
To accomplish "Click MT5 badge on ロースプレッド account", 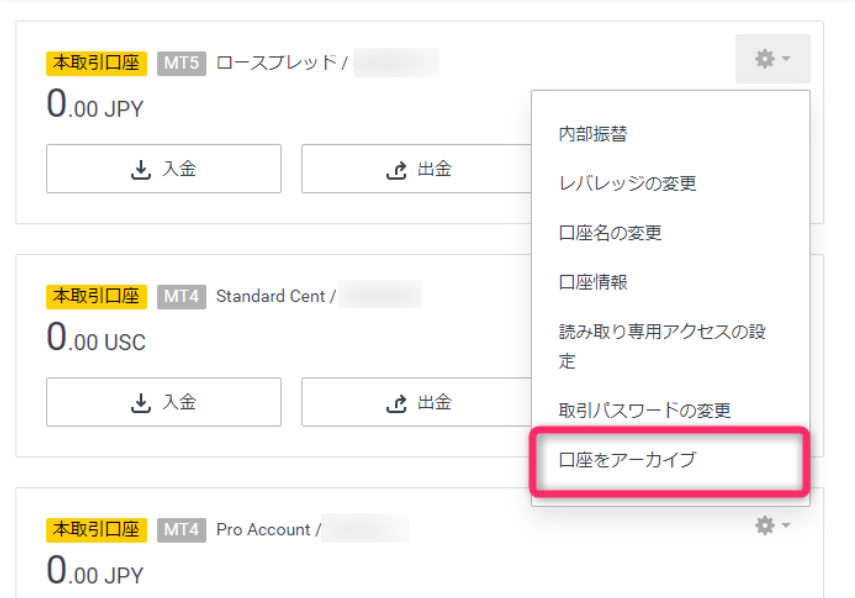I will [182, 63].
